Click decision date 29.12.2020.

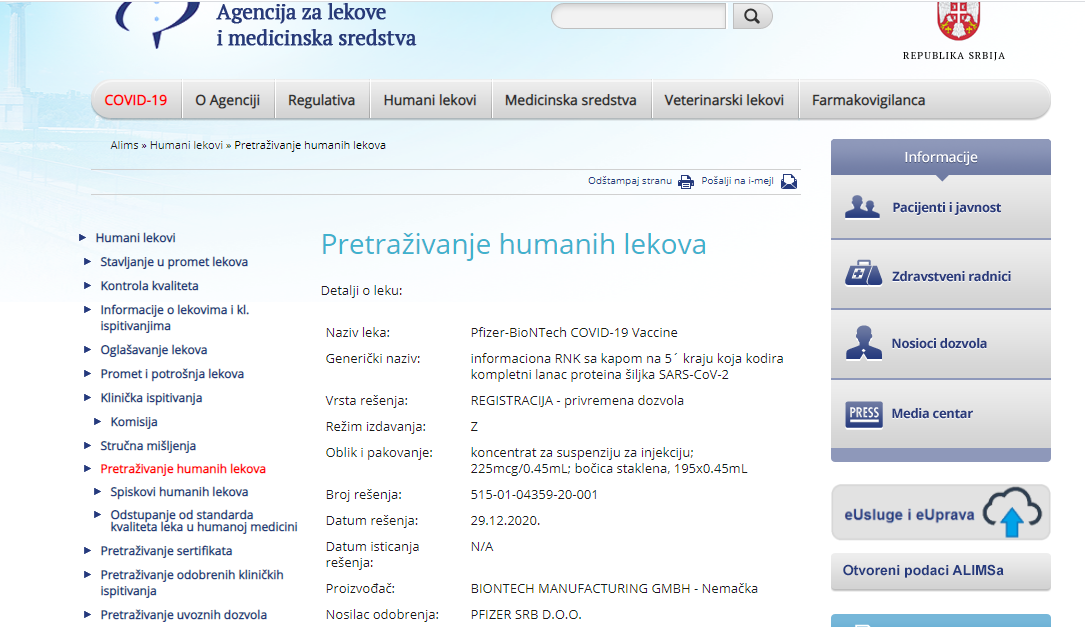coord(505,521)
